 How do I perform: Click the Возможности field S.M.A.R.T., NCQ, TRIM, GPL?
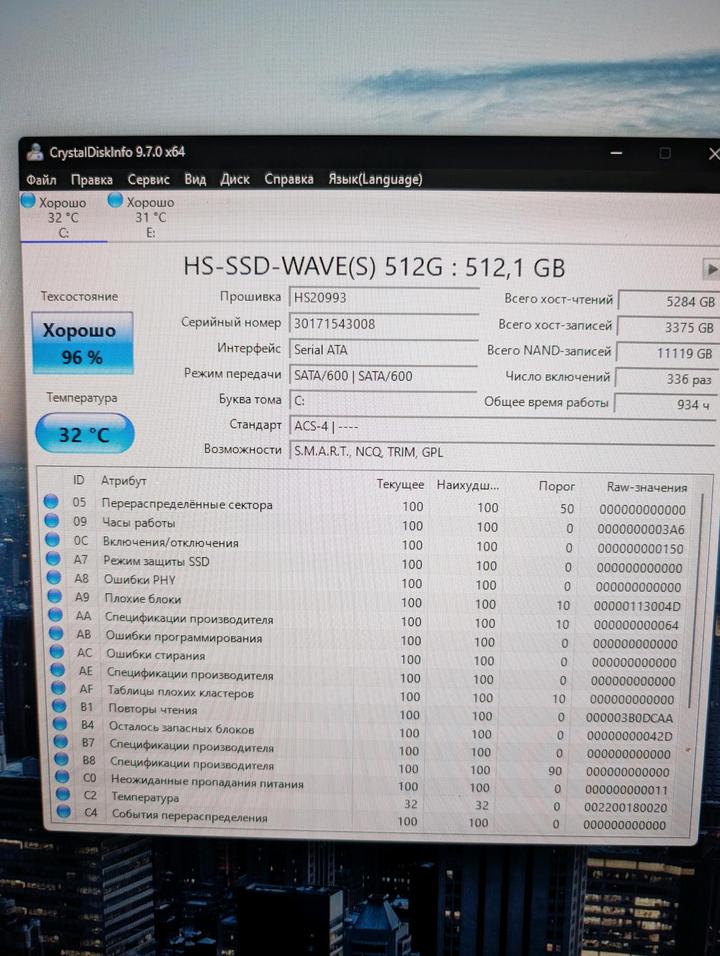click(502, 452)
